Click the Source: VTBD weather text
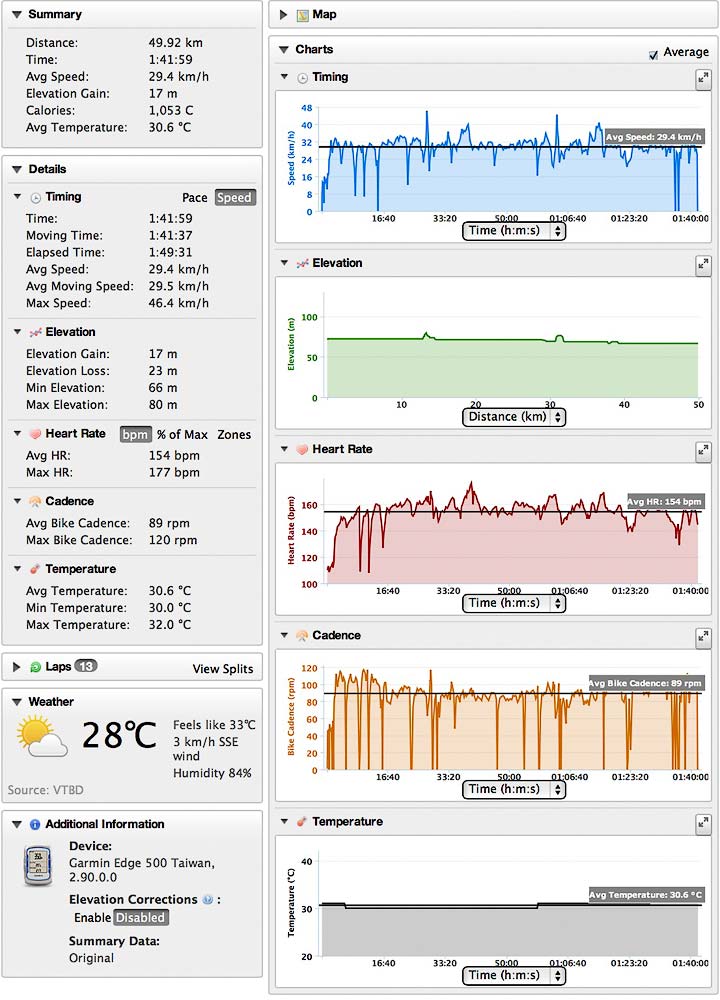Image resolution: width=720 pixels, height=1000 pixels. pyautogui.click(x=45, y=790)
